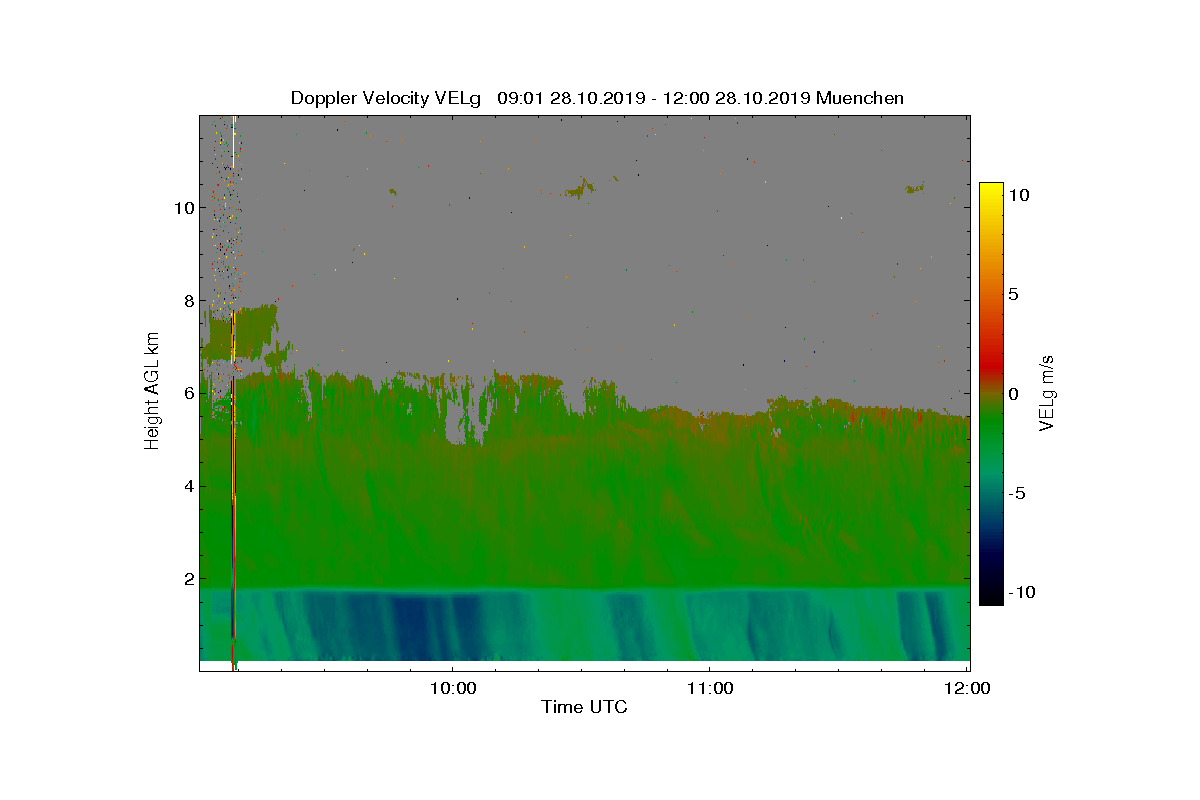Click the colorbar label "VELg m/s"
Image resolution: width=1200 pixels, height=800 pixels.
(x=1047, y=392)
